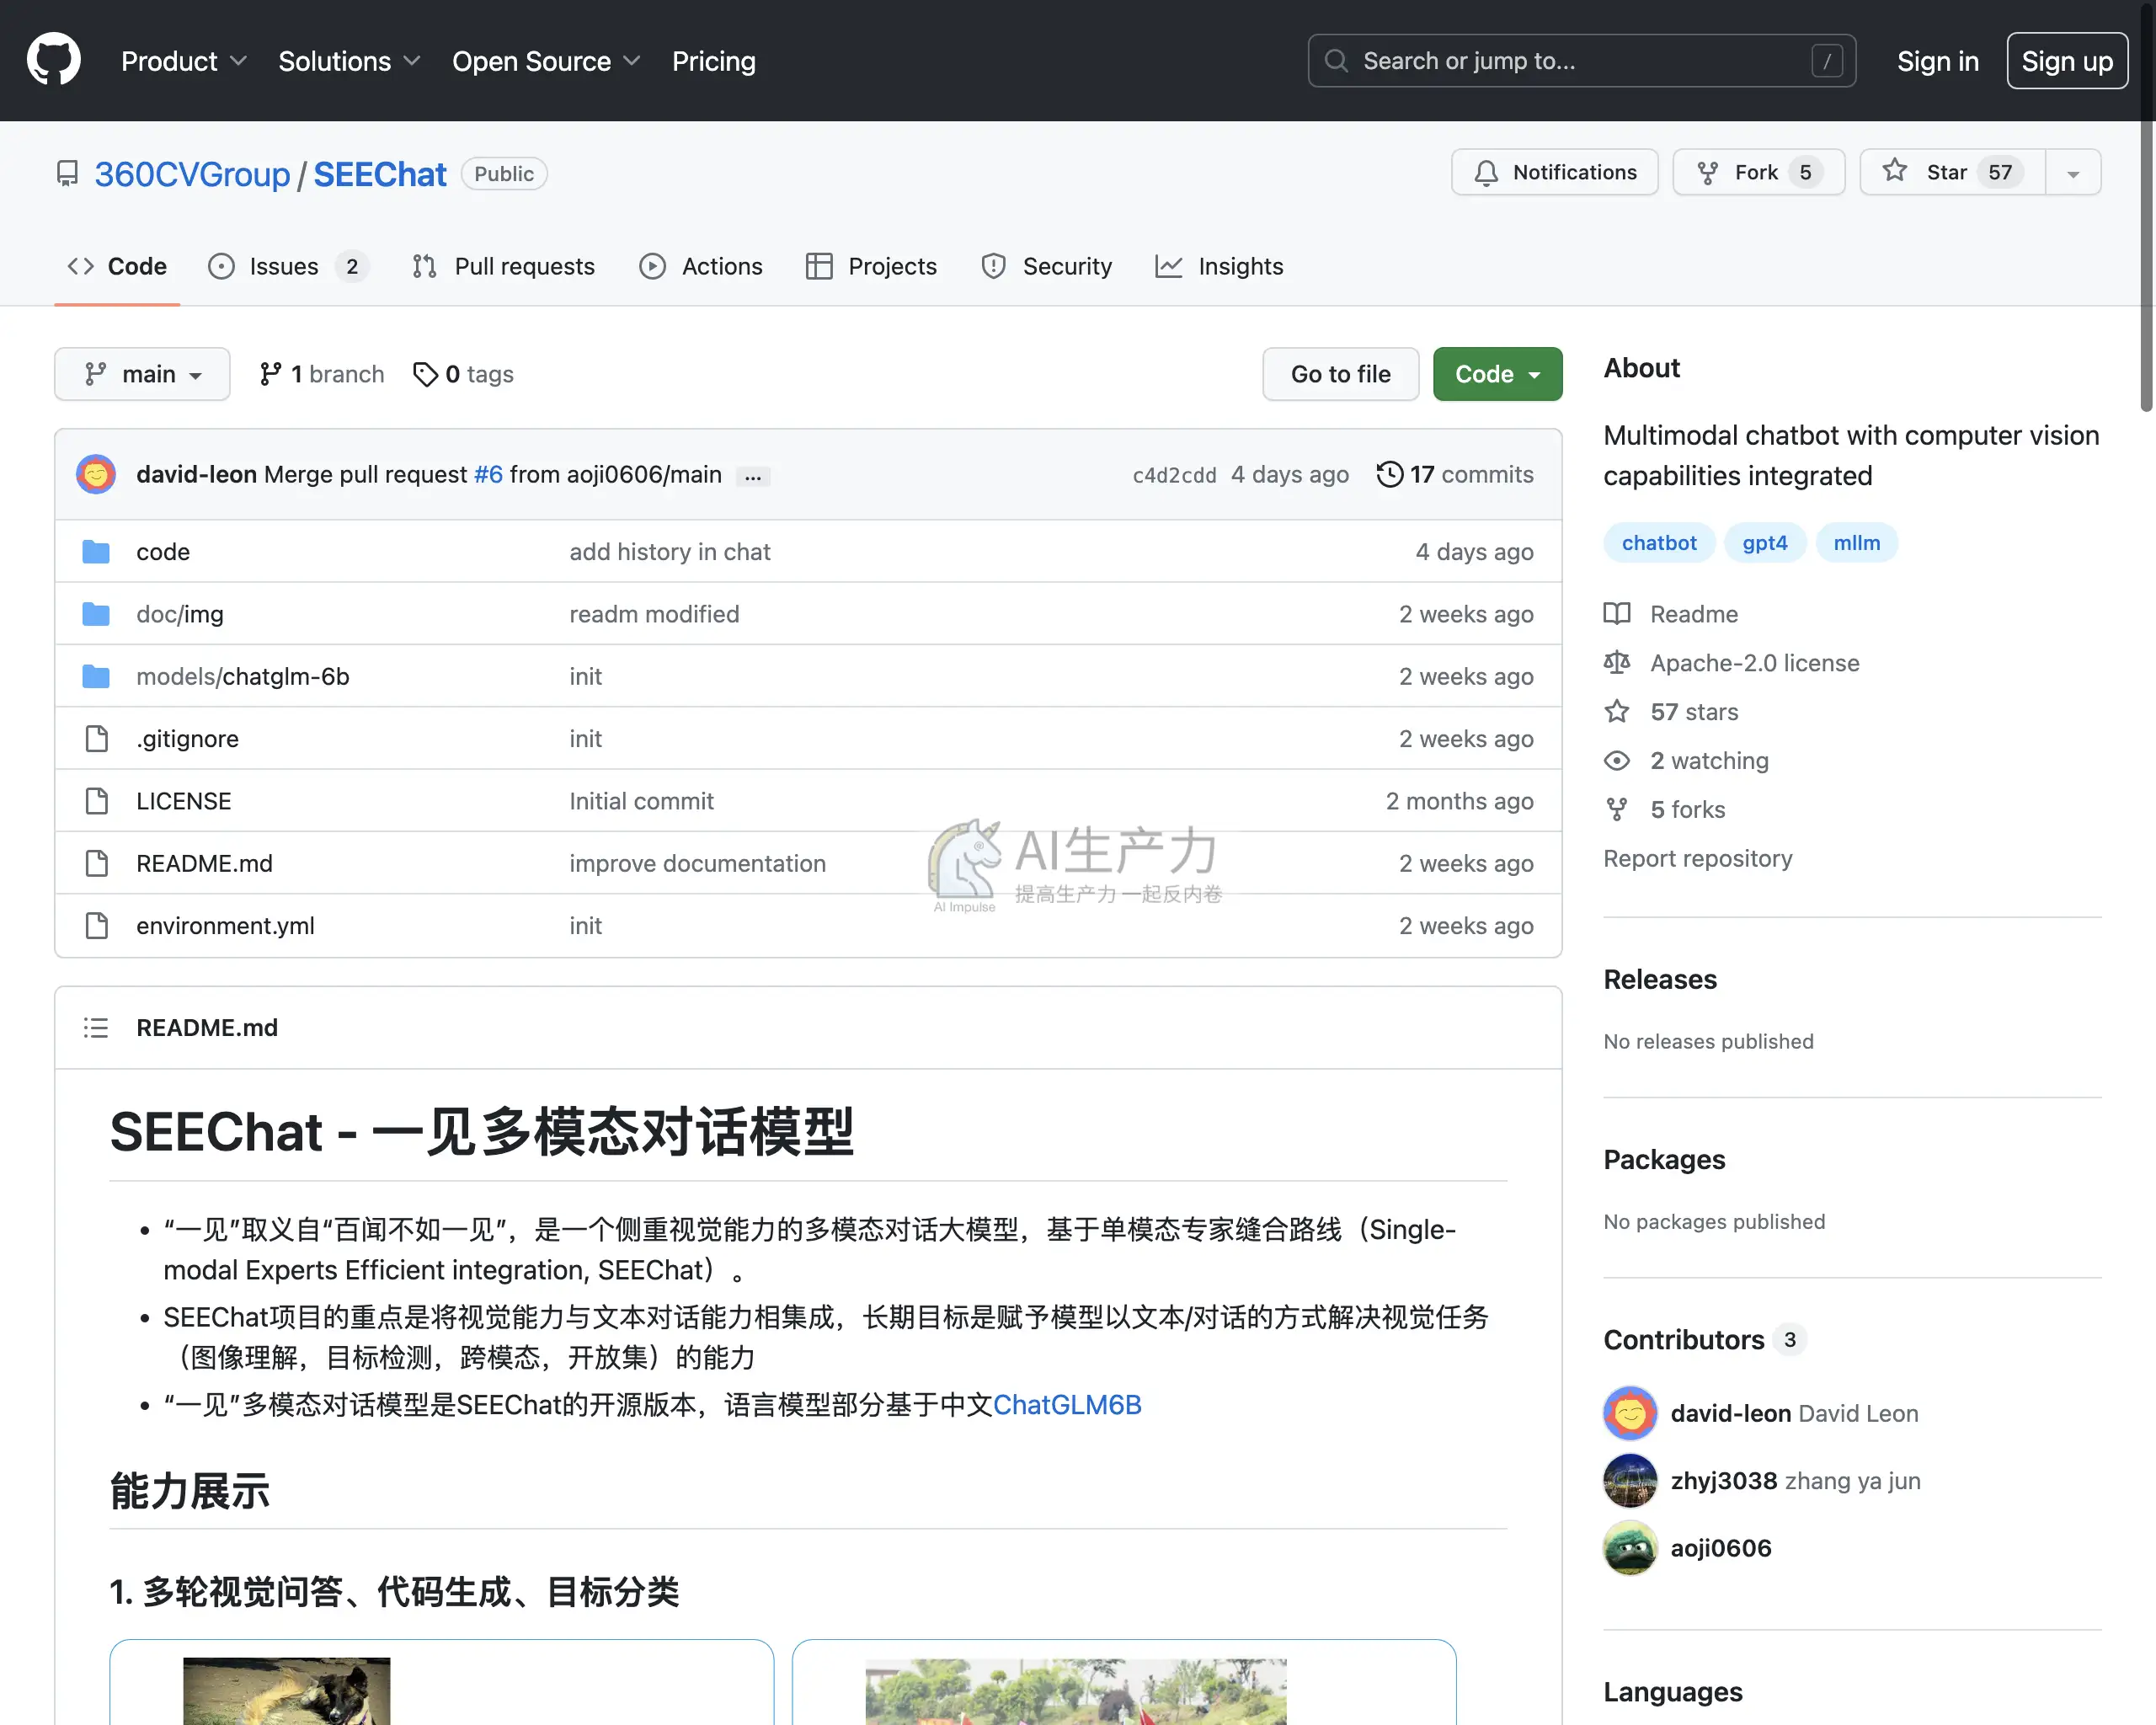Viewport: 2156px width, 1725px height.
Task: Click the Fork icon in header
Action: [1708, 173]
